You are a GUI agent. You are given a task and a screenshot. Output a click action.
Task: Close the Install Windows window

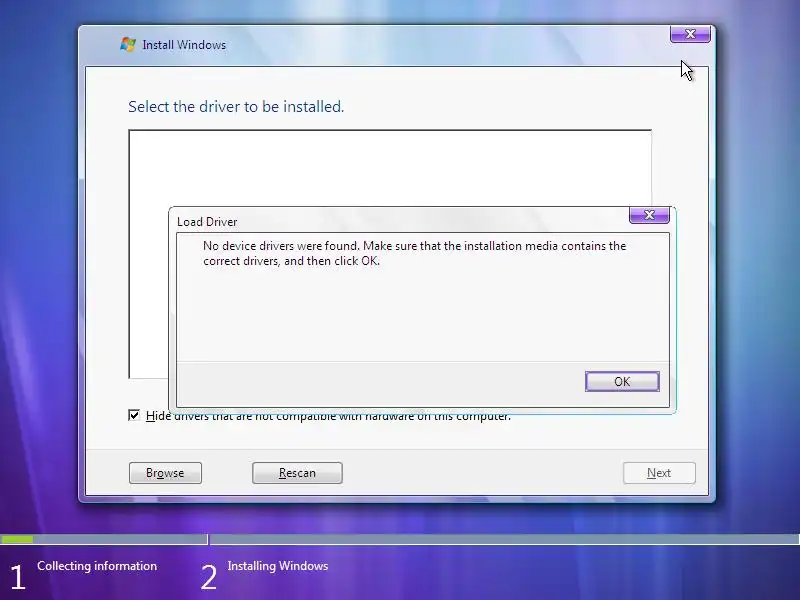pyautogui.click(x=690, y=34)
